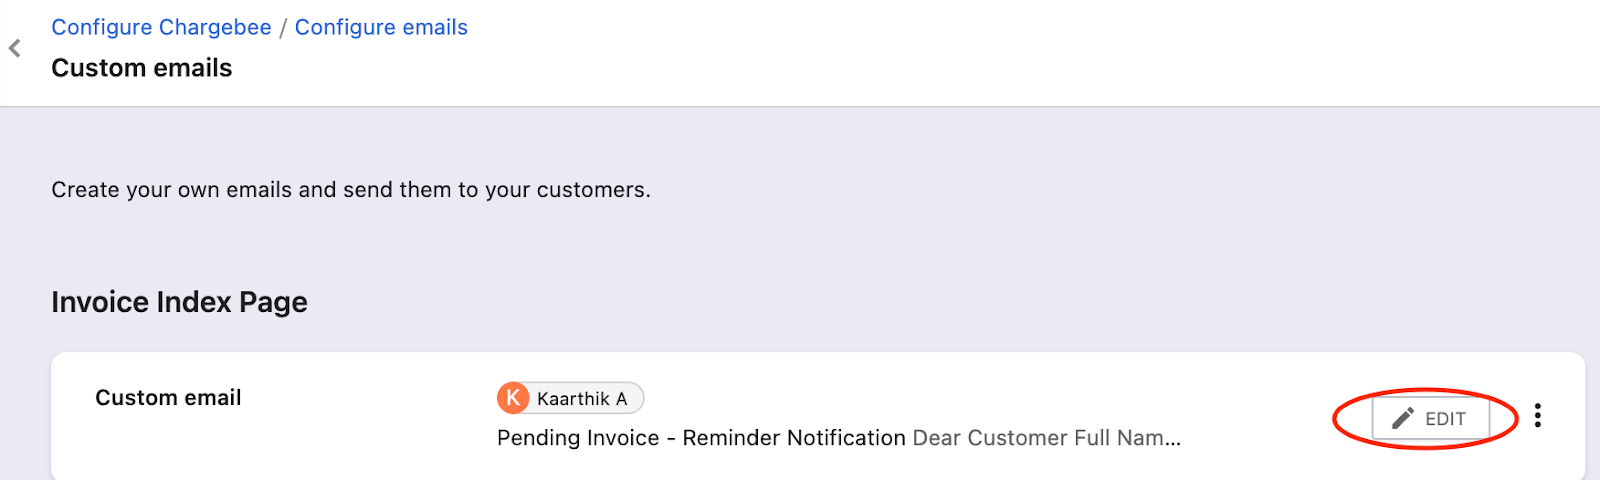Open the three-dot more options menu
Viewport: 1600px width, 480px height.
(1537, 416)
